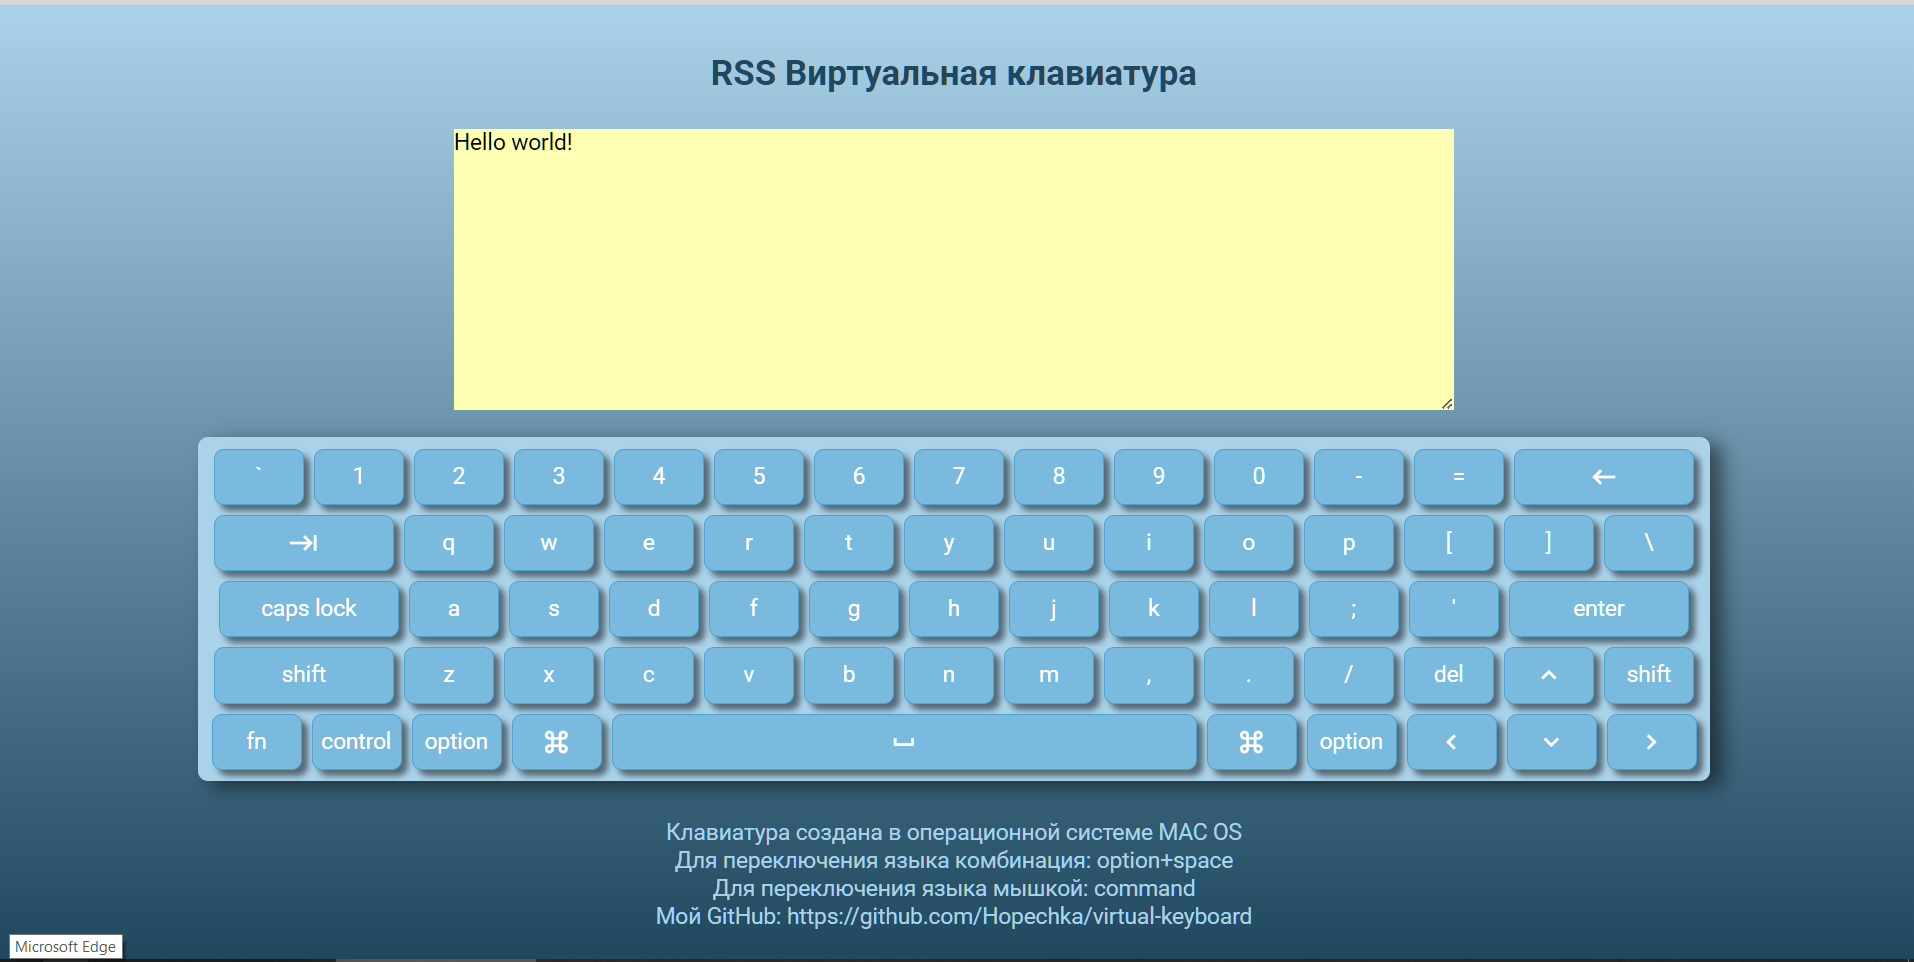Click the right arrow key
Image resolution: width=1914 pixels, height=962 pixels.
coord(1651,742)
